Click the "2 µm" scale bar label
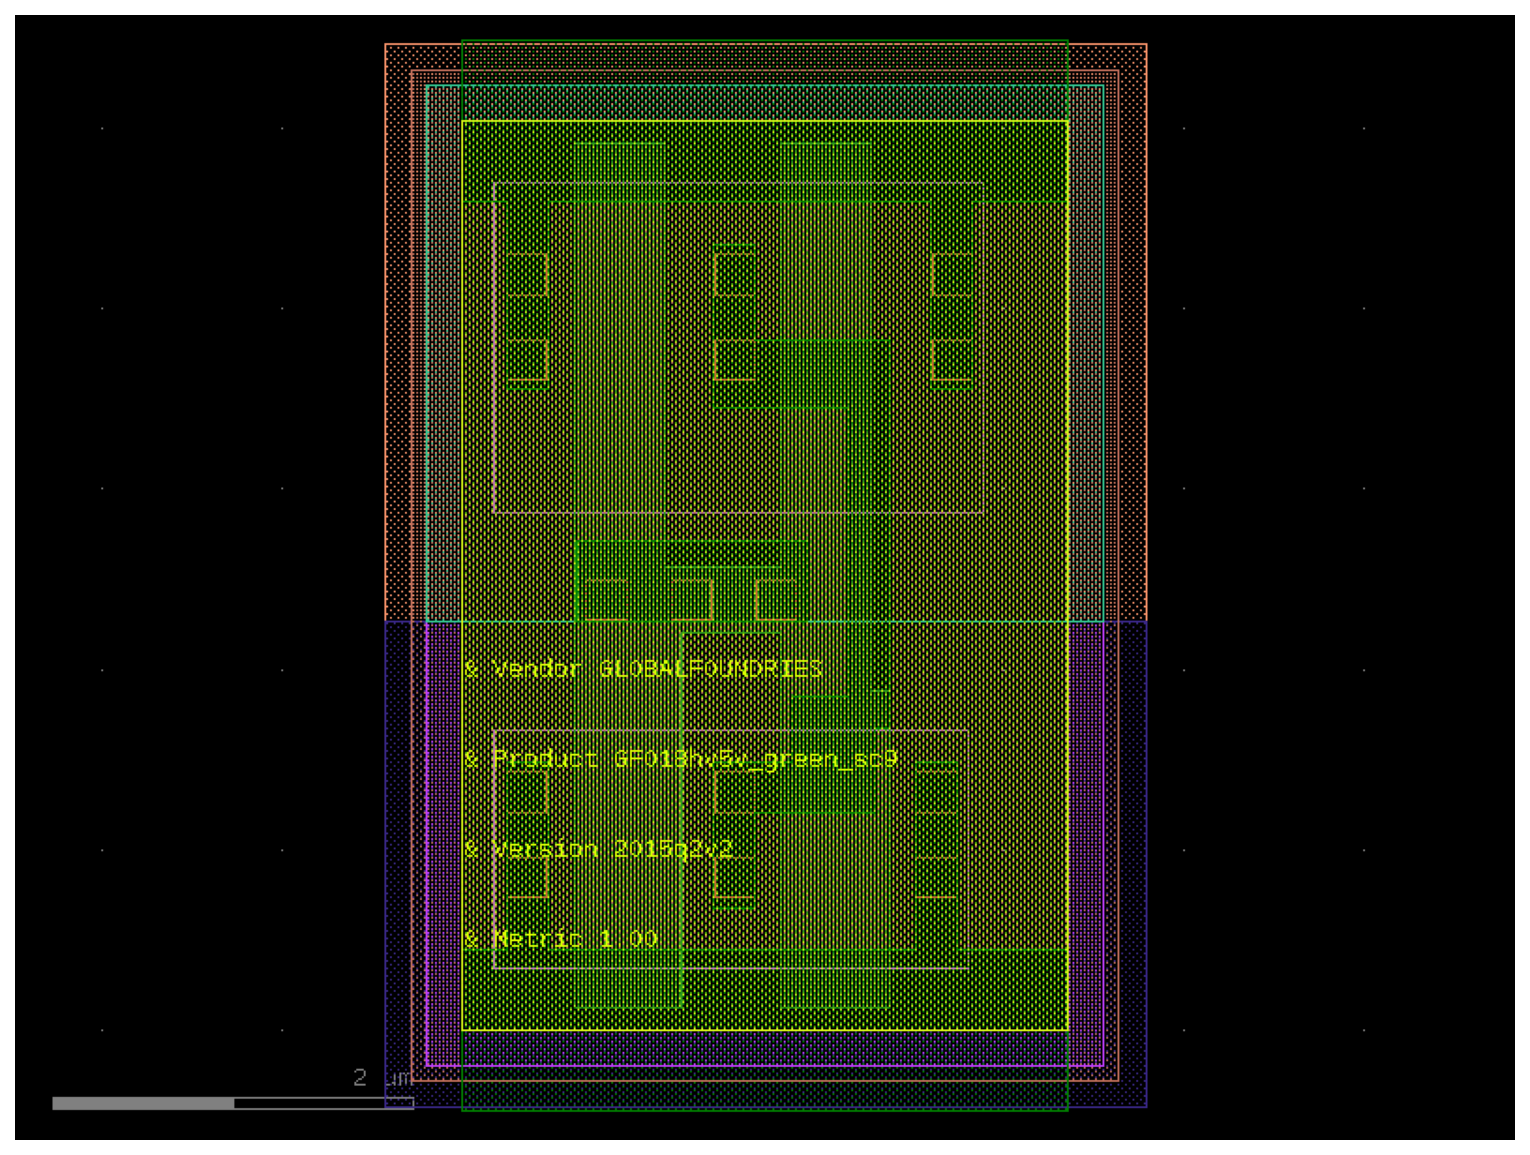The image size is (1530, 1155). click(x=382, y=1077)
